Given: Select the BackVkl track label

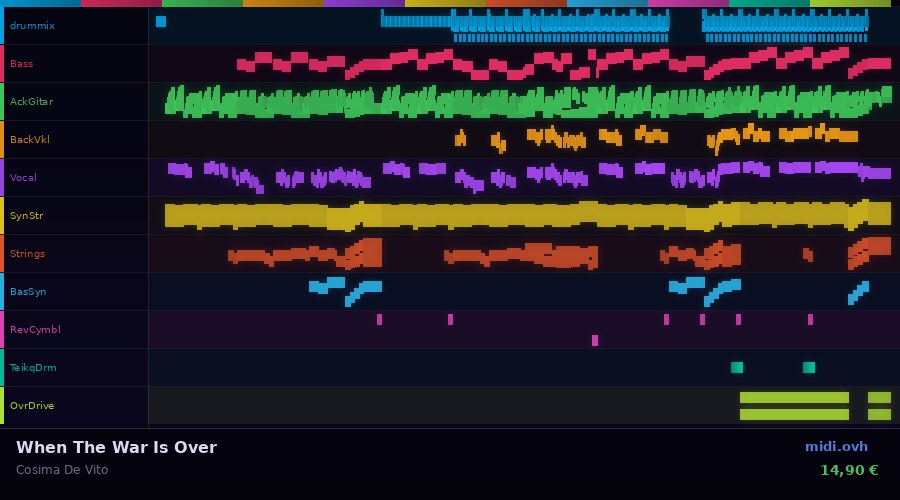Looking at the screenshot, I should click(x=30, y=140).
